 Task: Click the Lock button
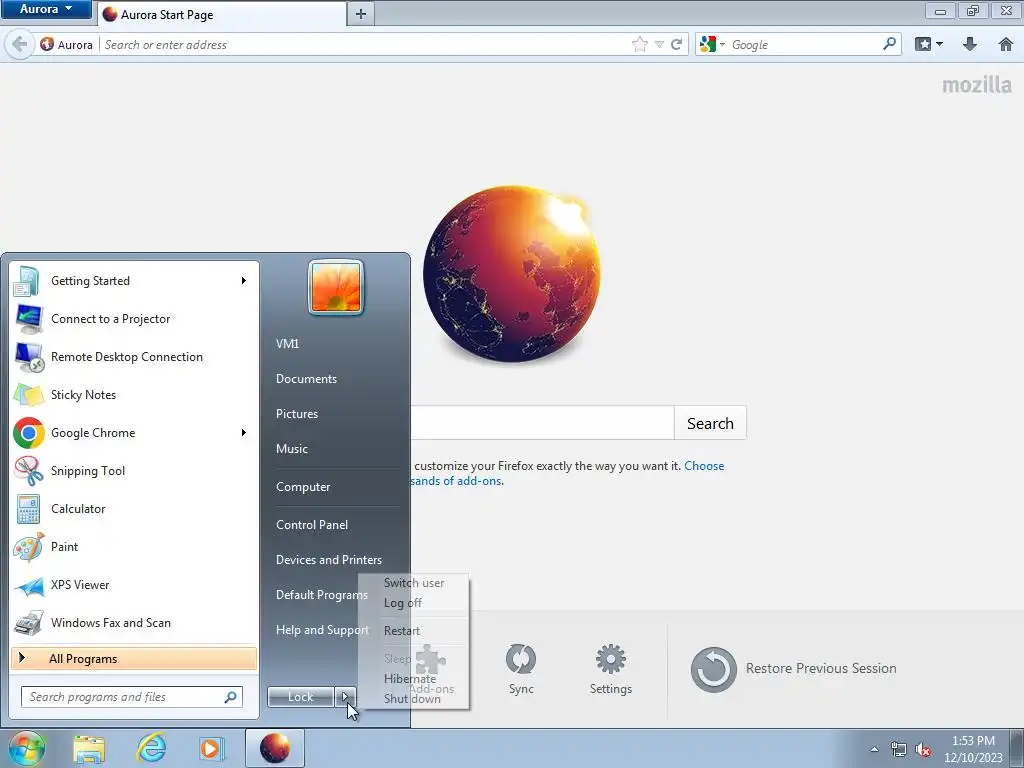(300, 697)
